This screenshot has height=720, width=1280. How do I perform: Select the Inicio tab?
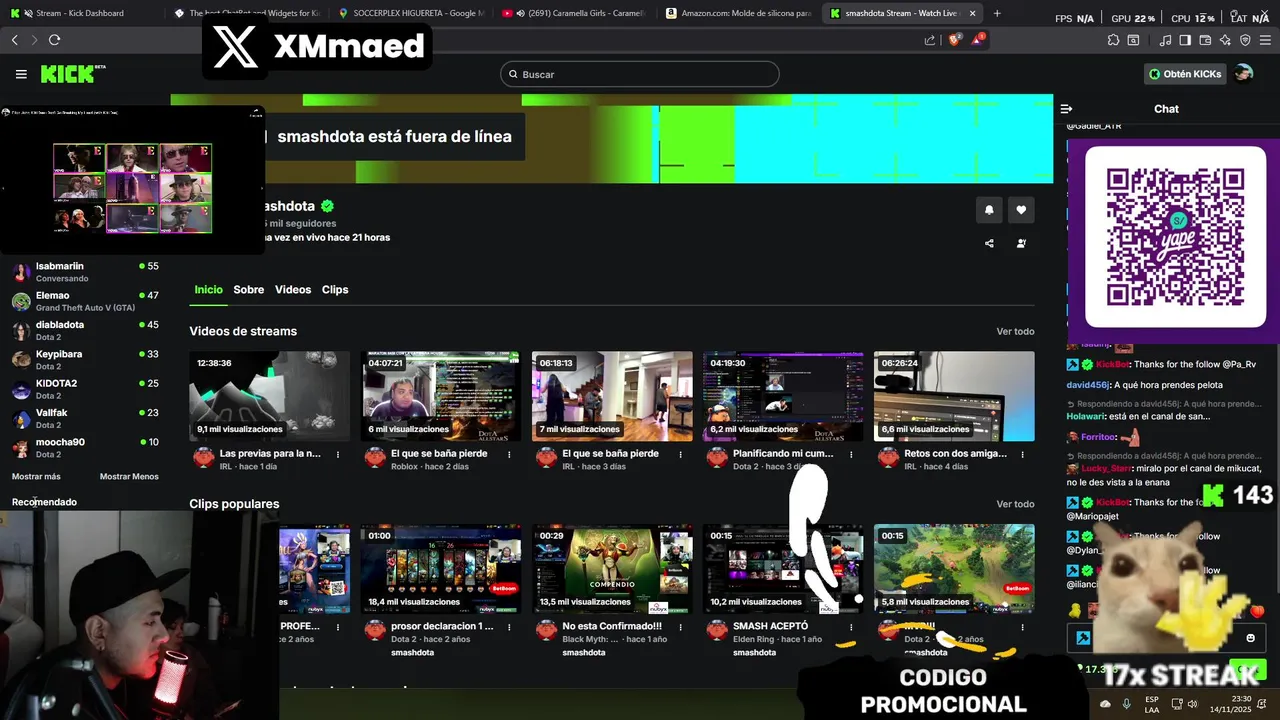click(208, 290)
